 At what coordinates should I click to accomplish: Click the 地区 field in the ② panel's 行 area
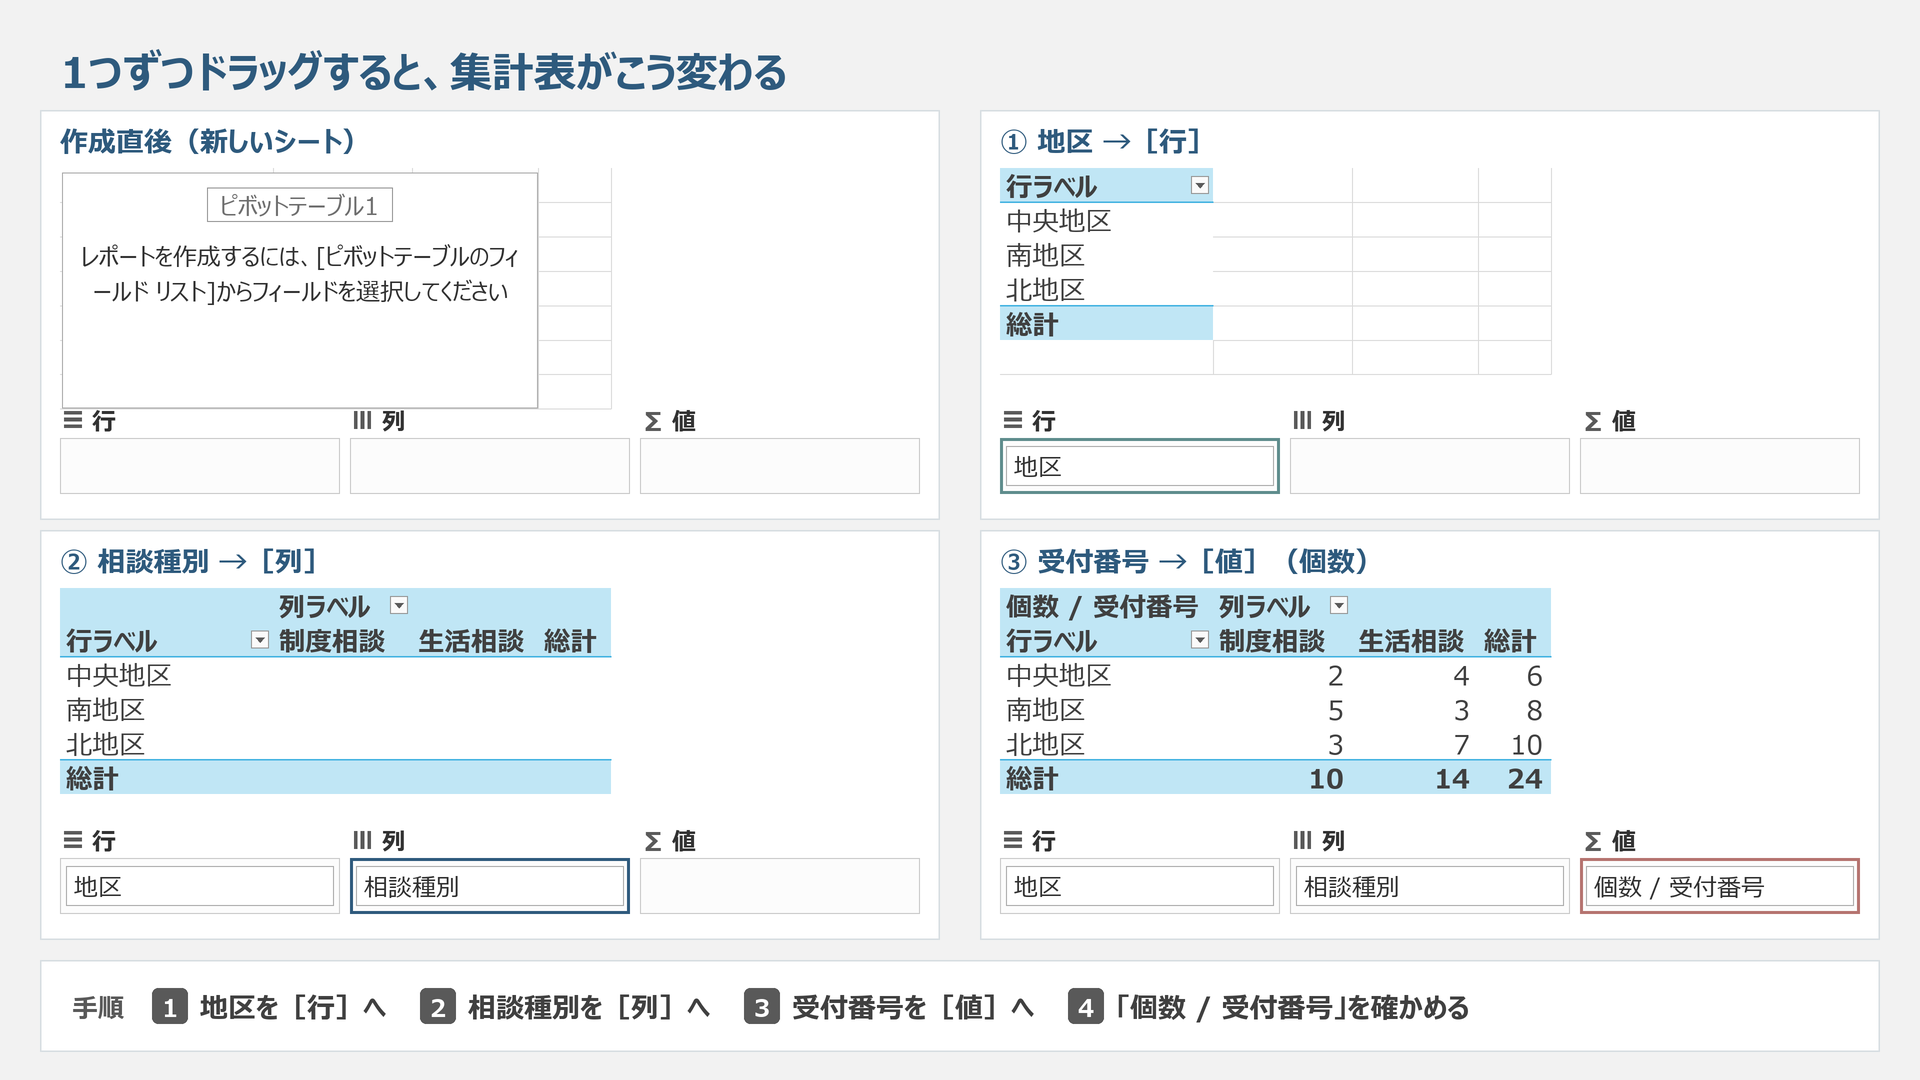pos(200,886)
